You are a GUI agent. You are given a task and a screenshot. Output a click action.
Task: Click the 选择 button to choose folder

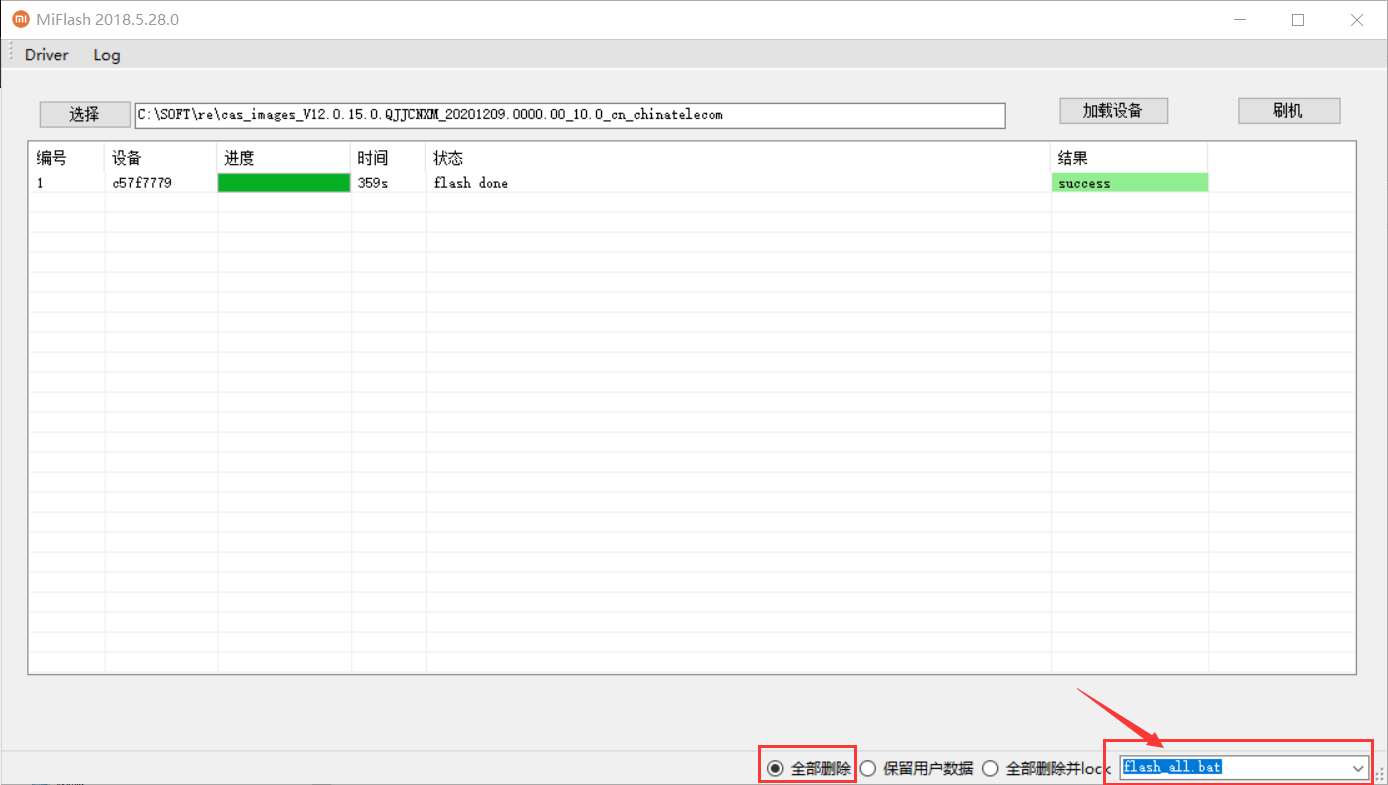[x=85, y=114]
